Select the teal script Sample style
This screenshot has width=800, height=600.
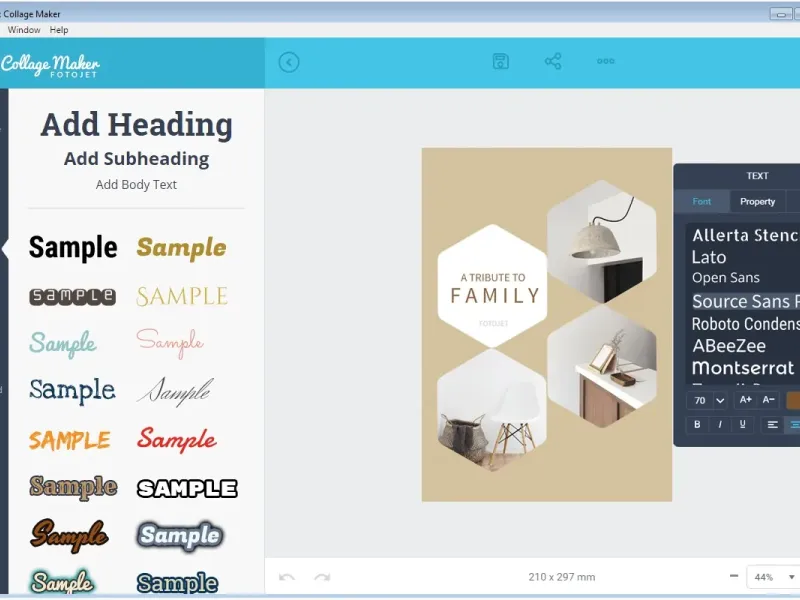pos(63,343)
